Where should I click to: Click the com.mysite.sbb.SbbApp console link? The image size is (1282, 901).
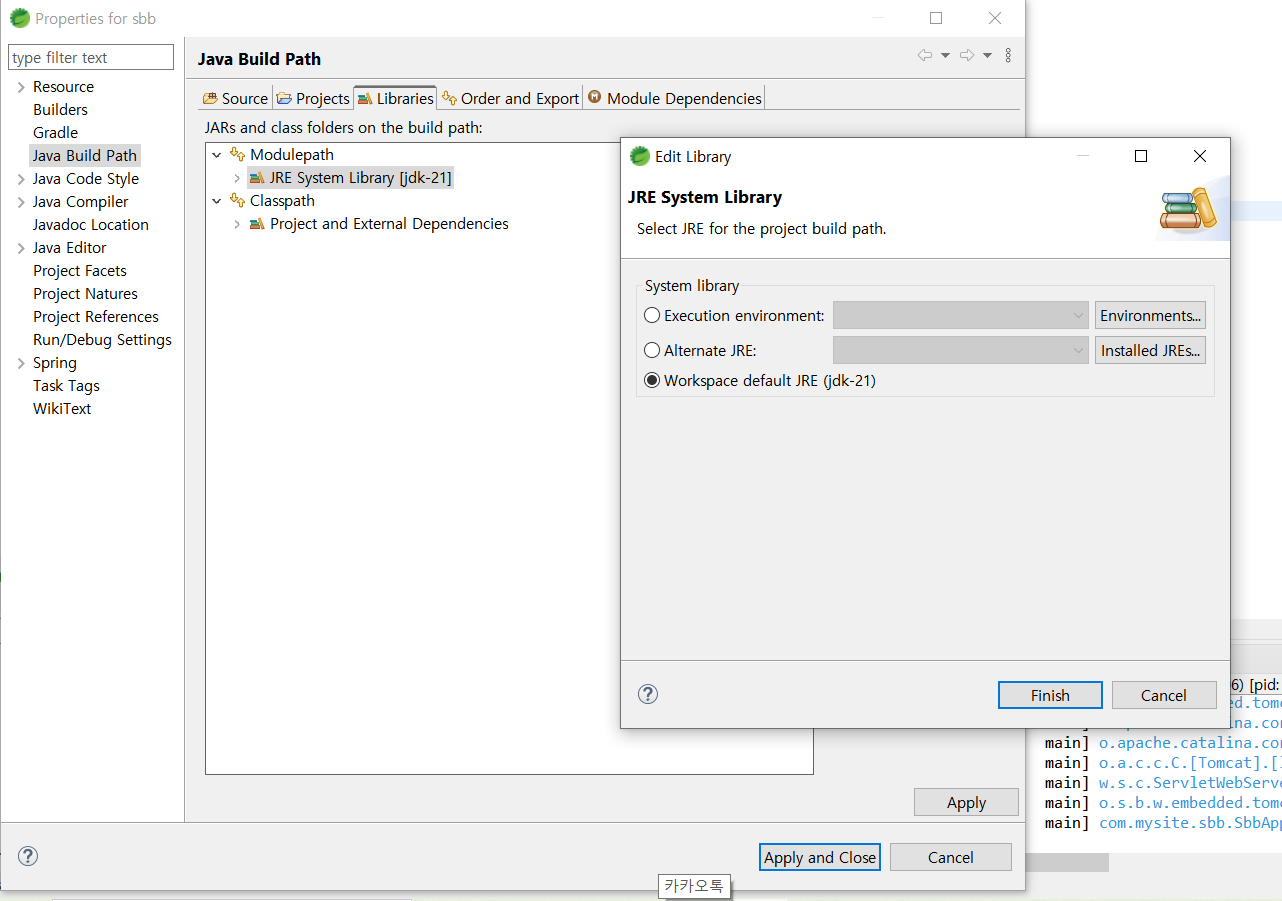[1190, 822]
